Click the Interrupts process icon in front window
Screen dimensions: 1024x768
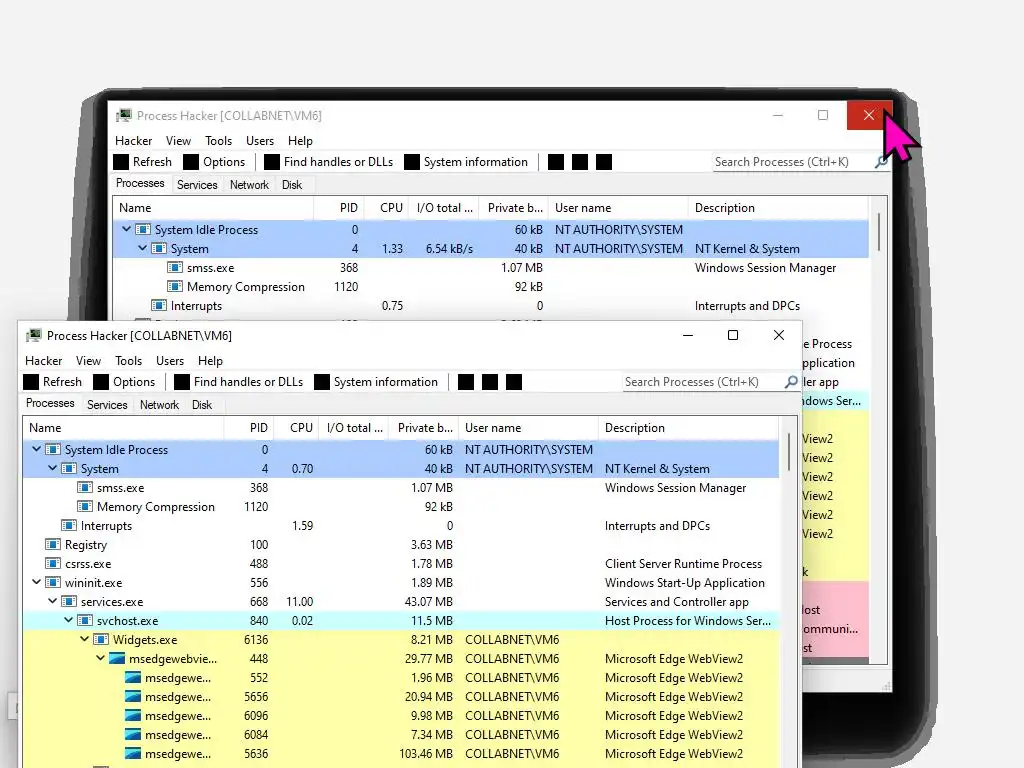(69, 526)
